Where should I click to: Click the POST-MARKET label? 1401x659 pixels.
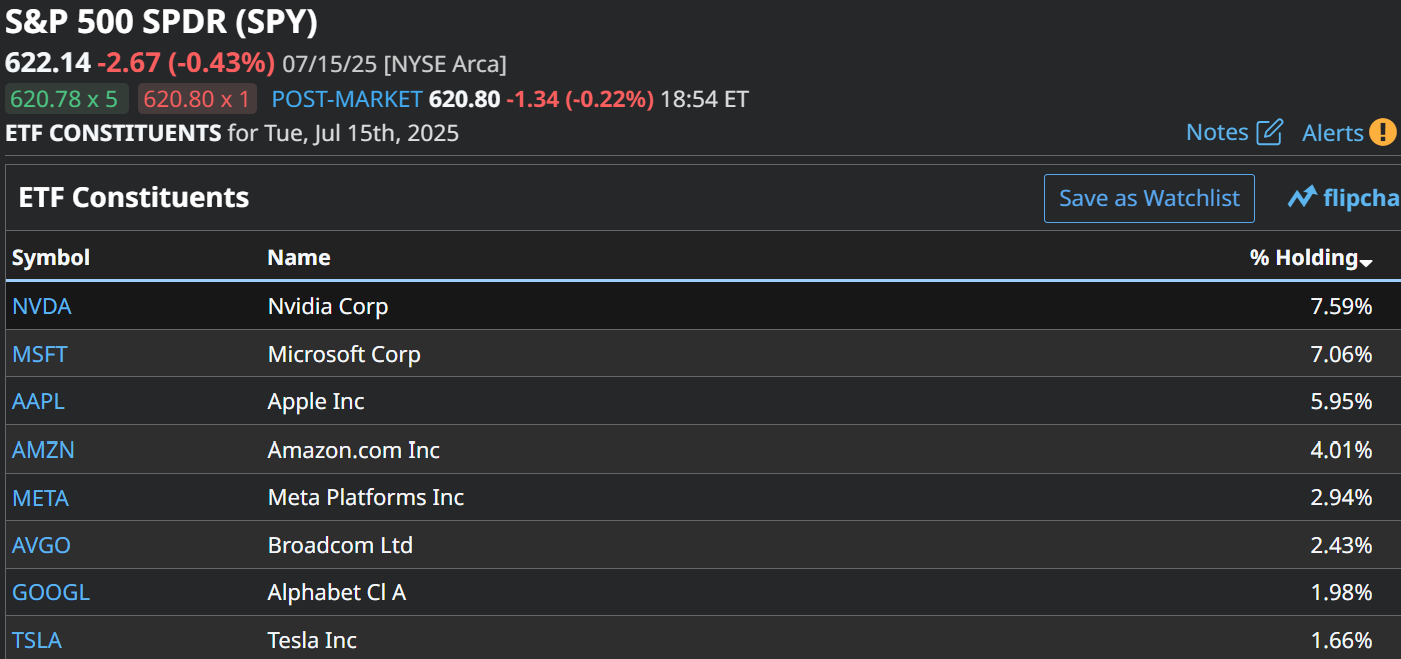click(347, 99)
